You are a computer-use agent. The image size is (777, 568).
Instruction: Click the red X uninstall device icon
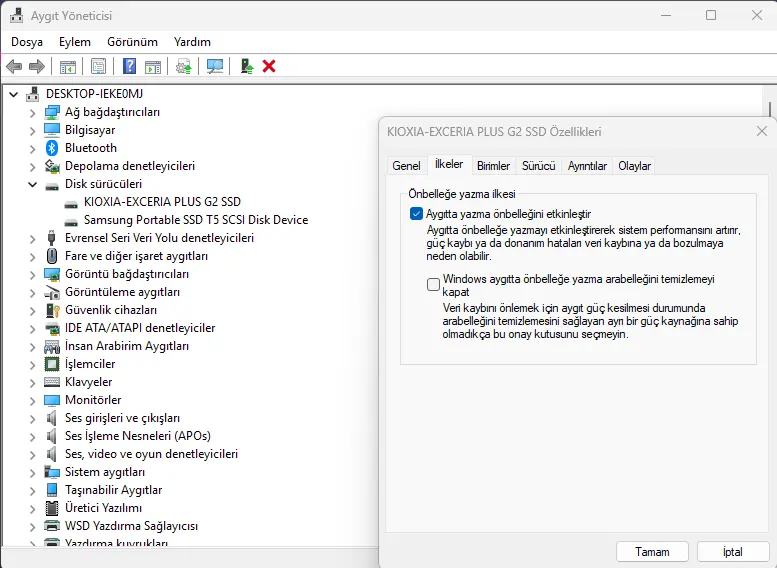pyautogui.click(x=269, y=66)
